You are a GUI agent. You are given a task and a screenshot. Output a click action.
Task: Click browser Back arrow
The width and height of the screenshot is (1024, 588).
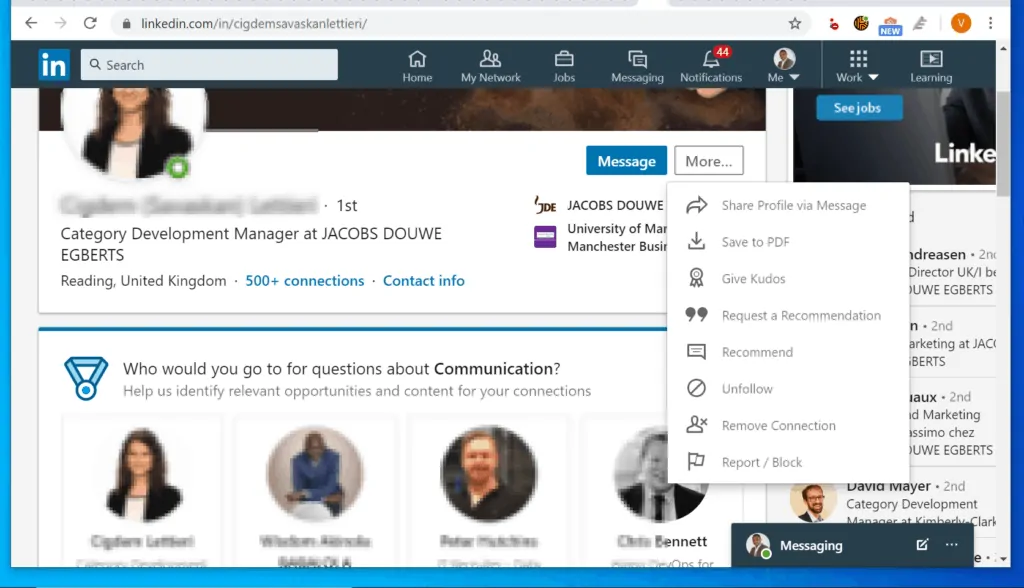click(x=31, y=24)
